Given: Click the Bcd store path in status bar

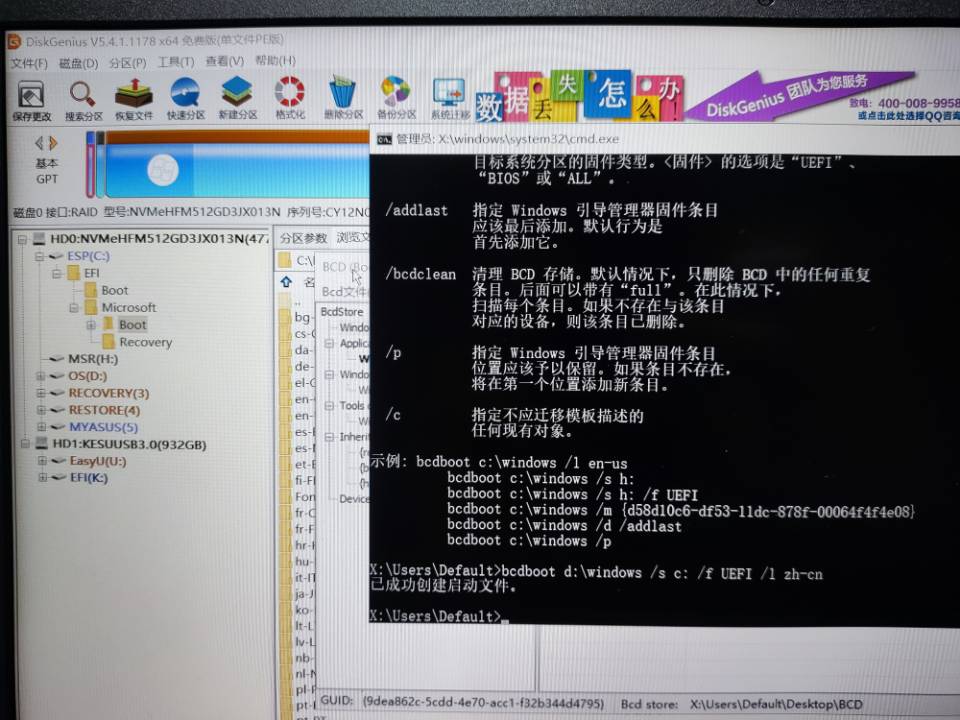Looking at the screenshot, I should click(x=776, y=704).
